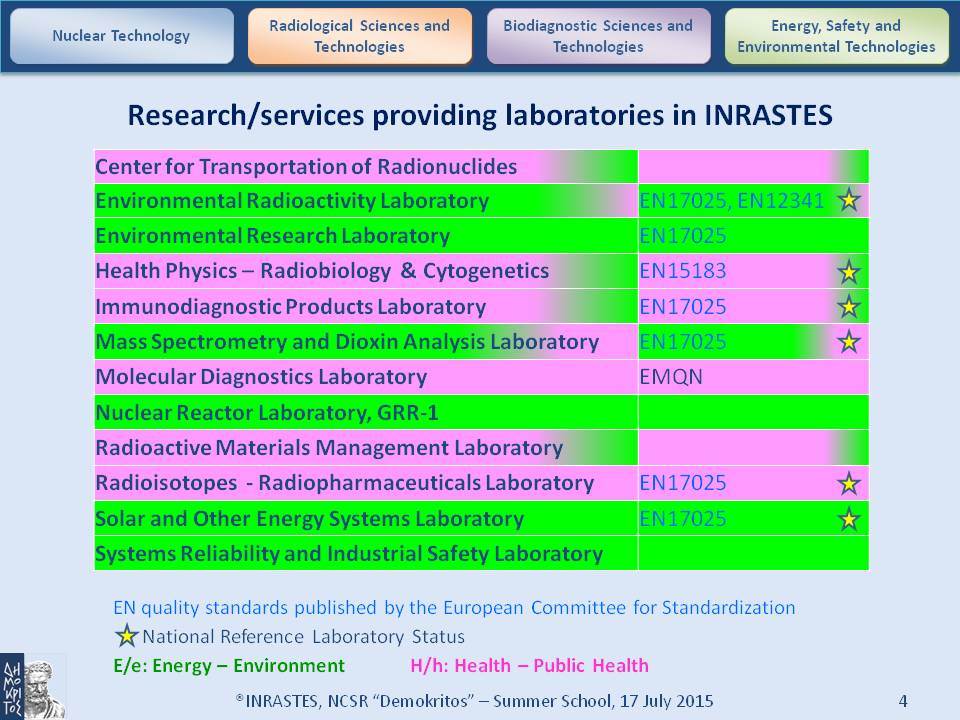Select 'National Reference Laboratory Status' legend text
Viewport: 960px width, 720px height.
pyautogui.click(x=303, y=637)
